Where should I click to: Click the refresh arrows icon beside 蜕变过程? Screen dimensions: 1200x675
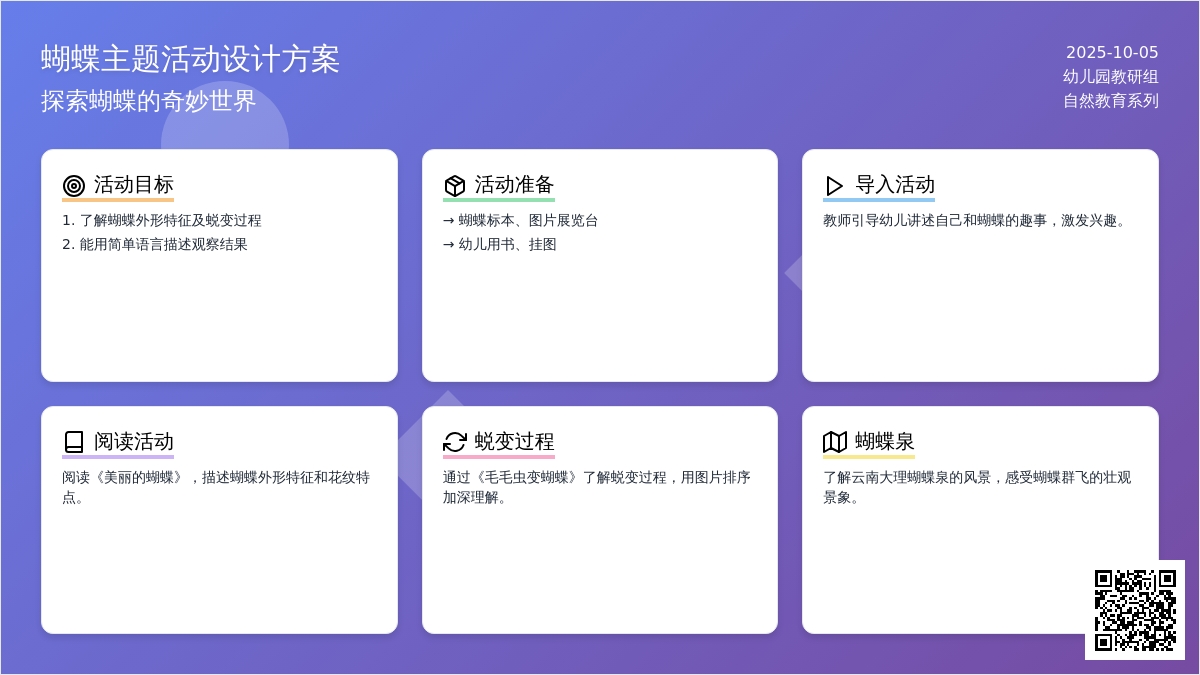pyautogui.click(x=455, y=442)
